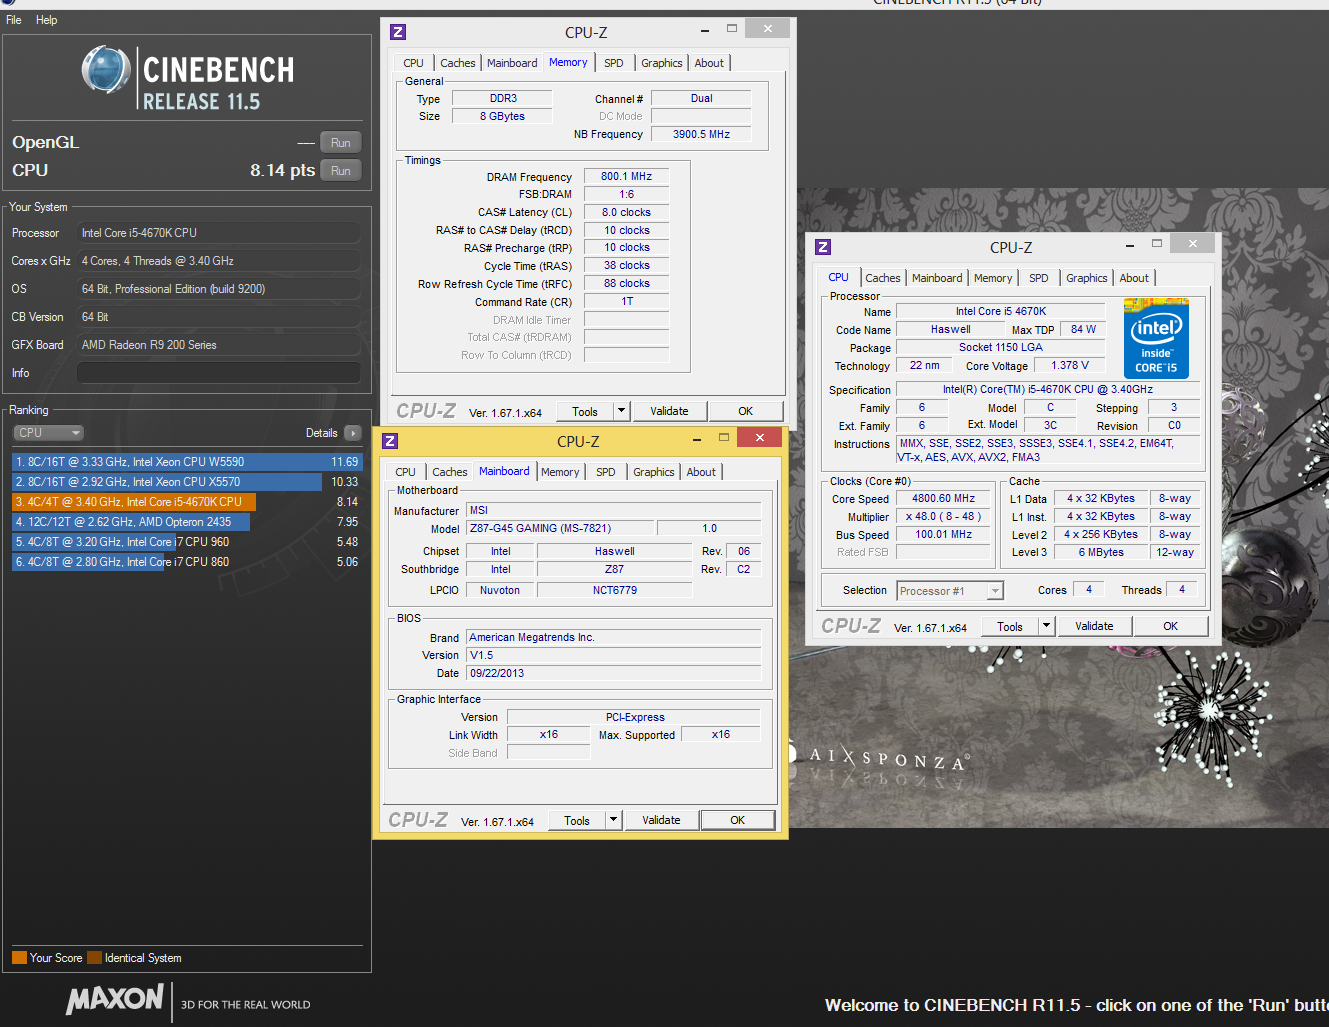Click the DRAM Frequency value 800.1 MHz
This screenshot has width=1329, height=1027.
click(x=627, y=177)
